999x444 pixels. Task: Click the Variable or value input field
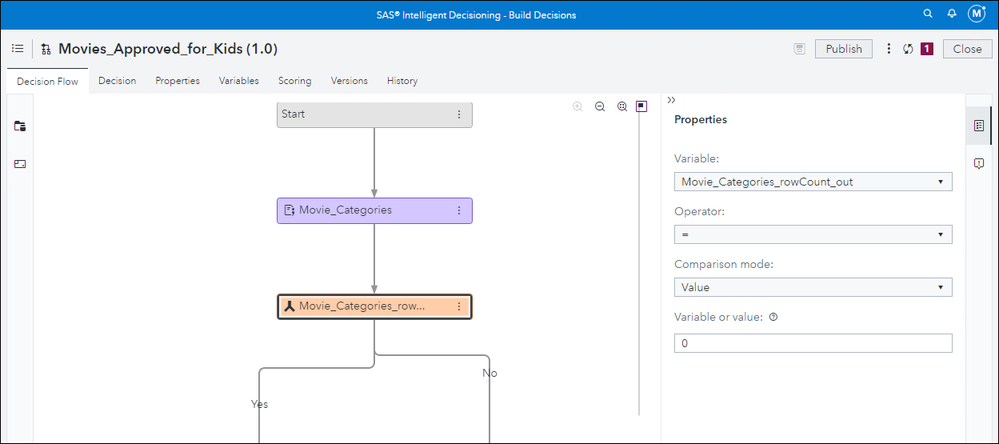[812, 343]
